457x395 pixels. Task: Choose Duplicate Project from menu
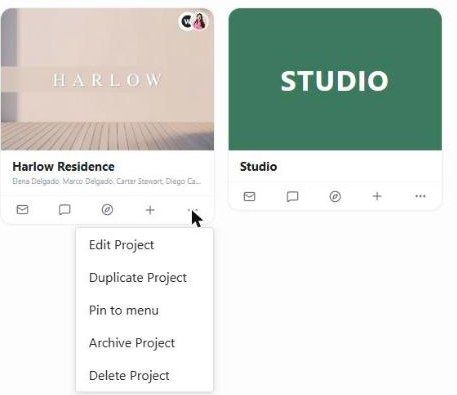(x=144, y=278)
